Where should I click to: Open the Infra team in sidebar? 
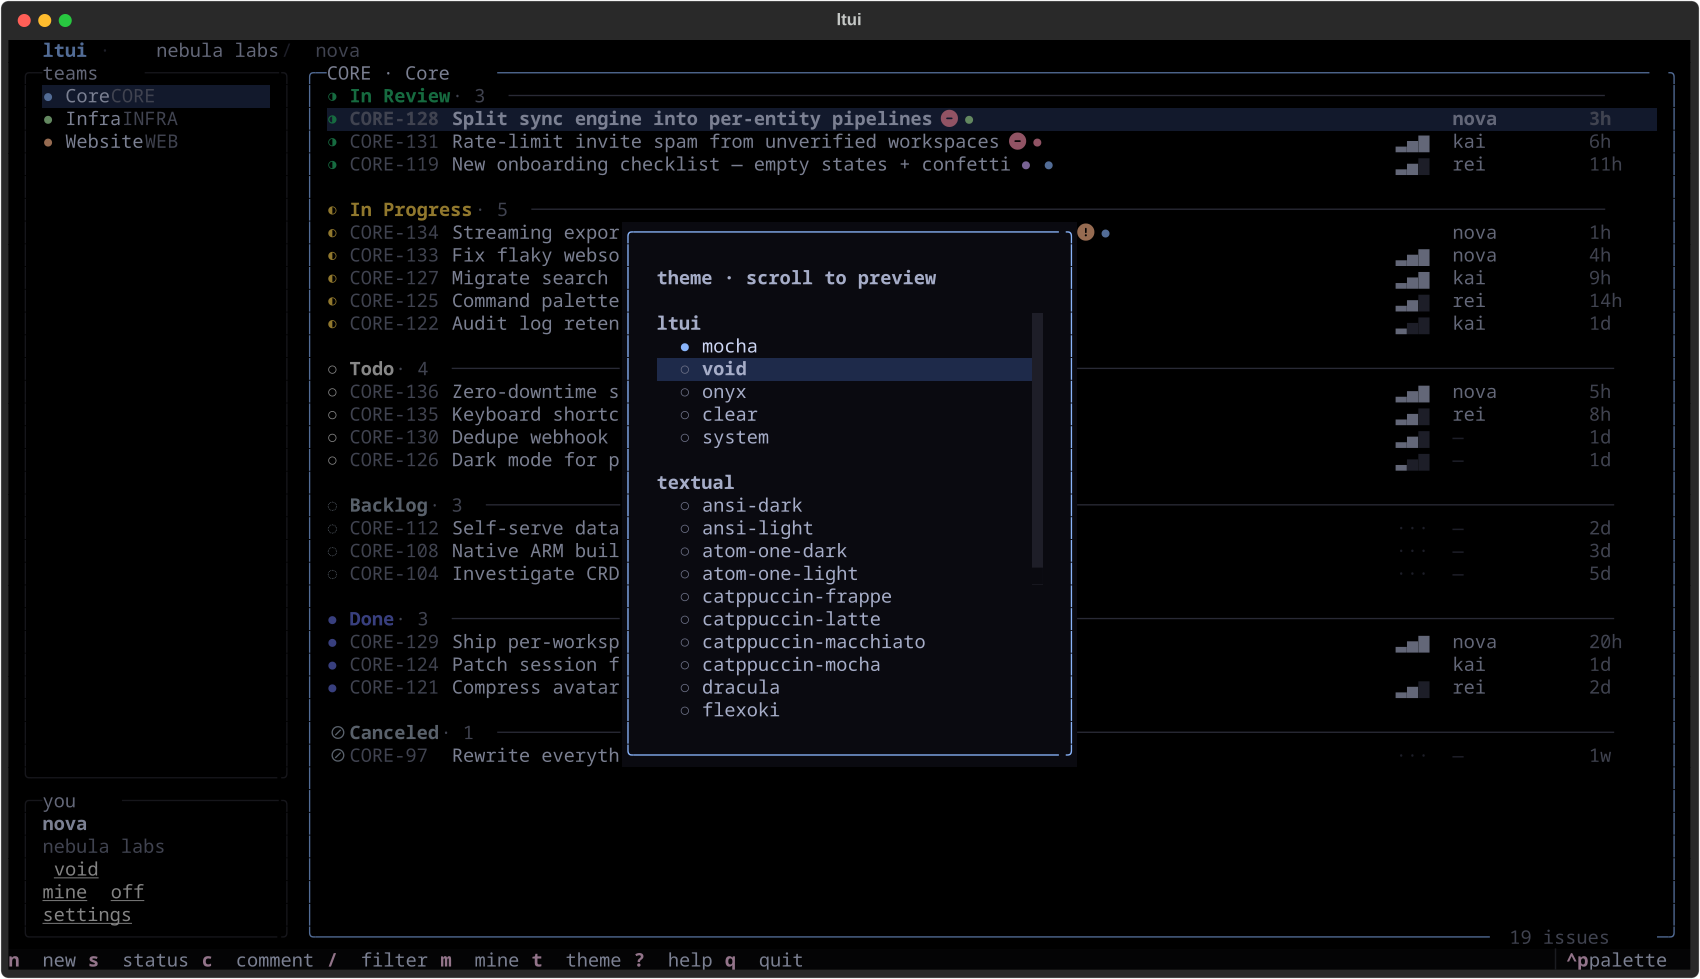tap(156, 119)
